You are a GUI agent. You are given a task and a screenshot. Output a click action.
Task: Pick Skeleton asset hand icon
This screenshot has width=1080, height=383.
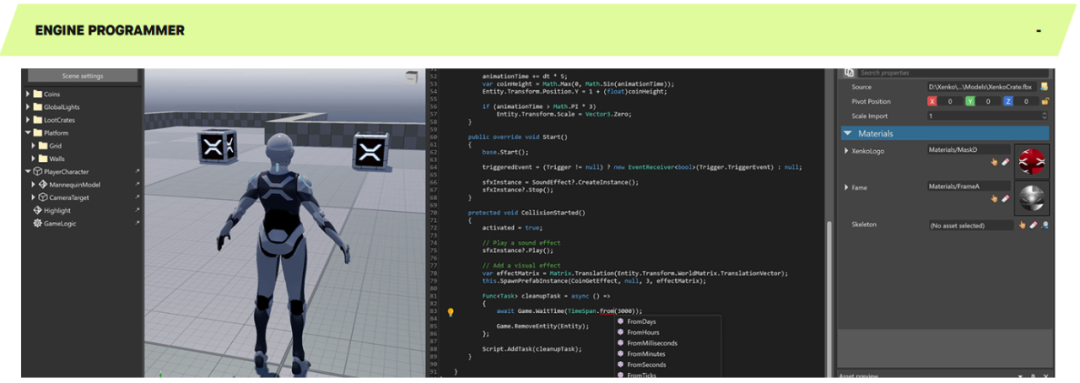tap(1022, 225)
